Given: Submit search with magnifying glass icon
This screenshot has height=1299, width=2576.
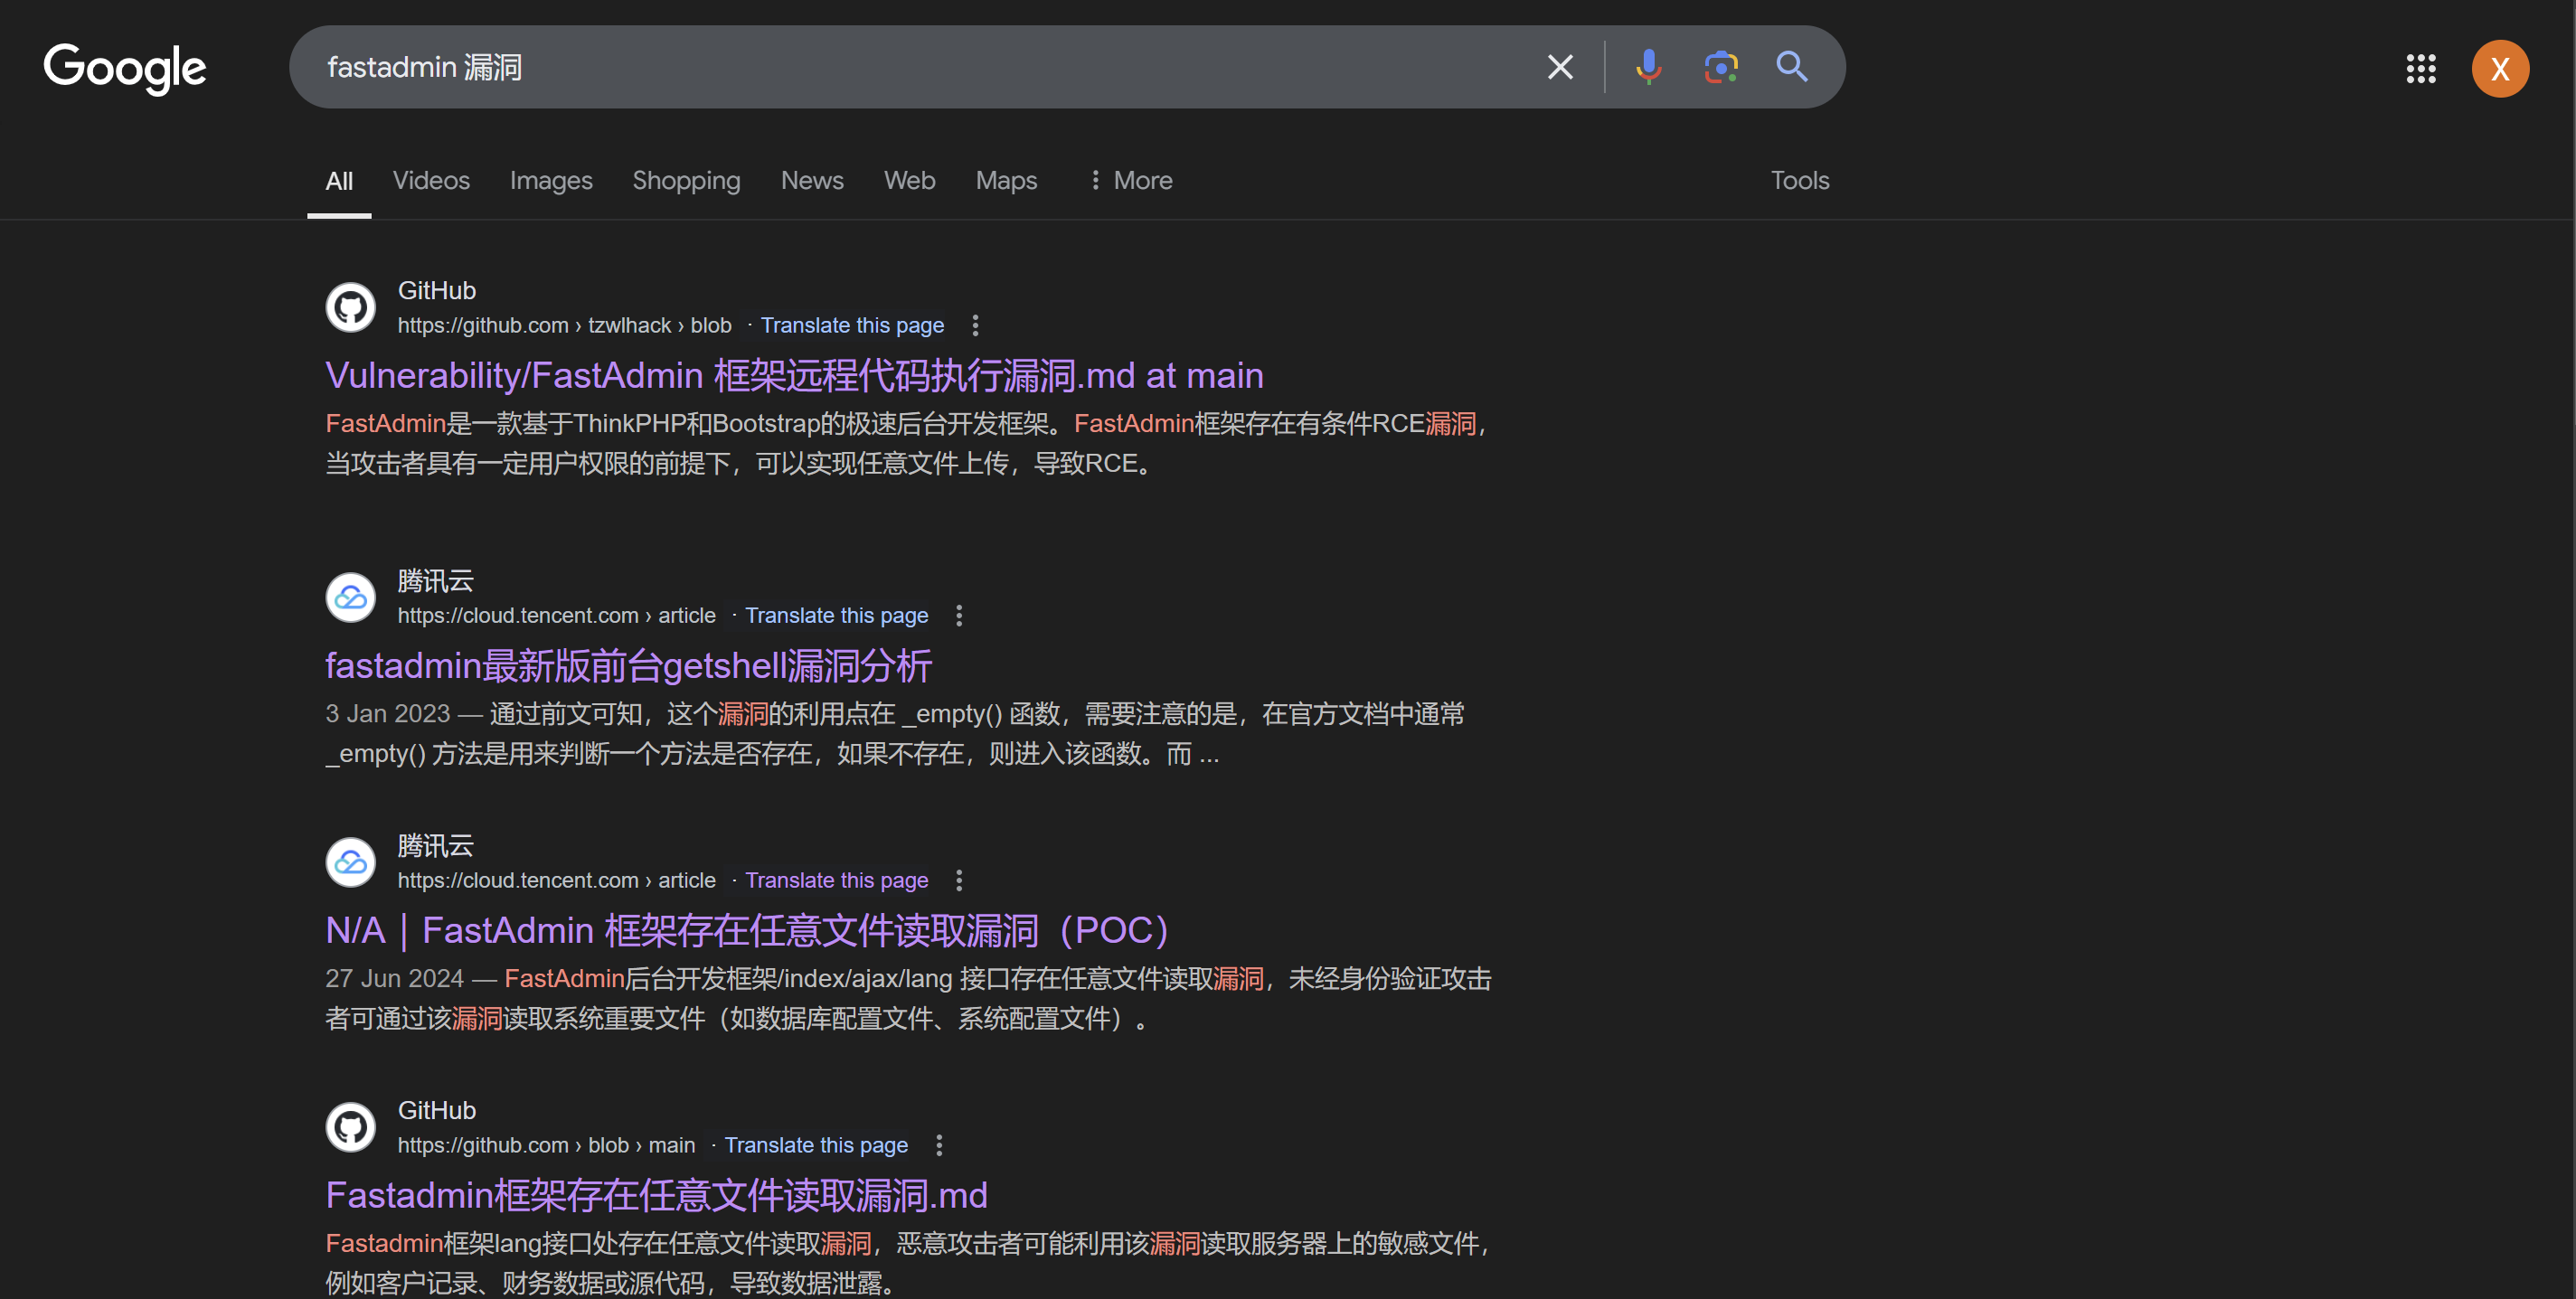Looking at the screenshot, I should 1792,67.
